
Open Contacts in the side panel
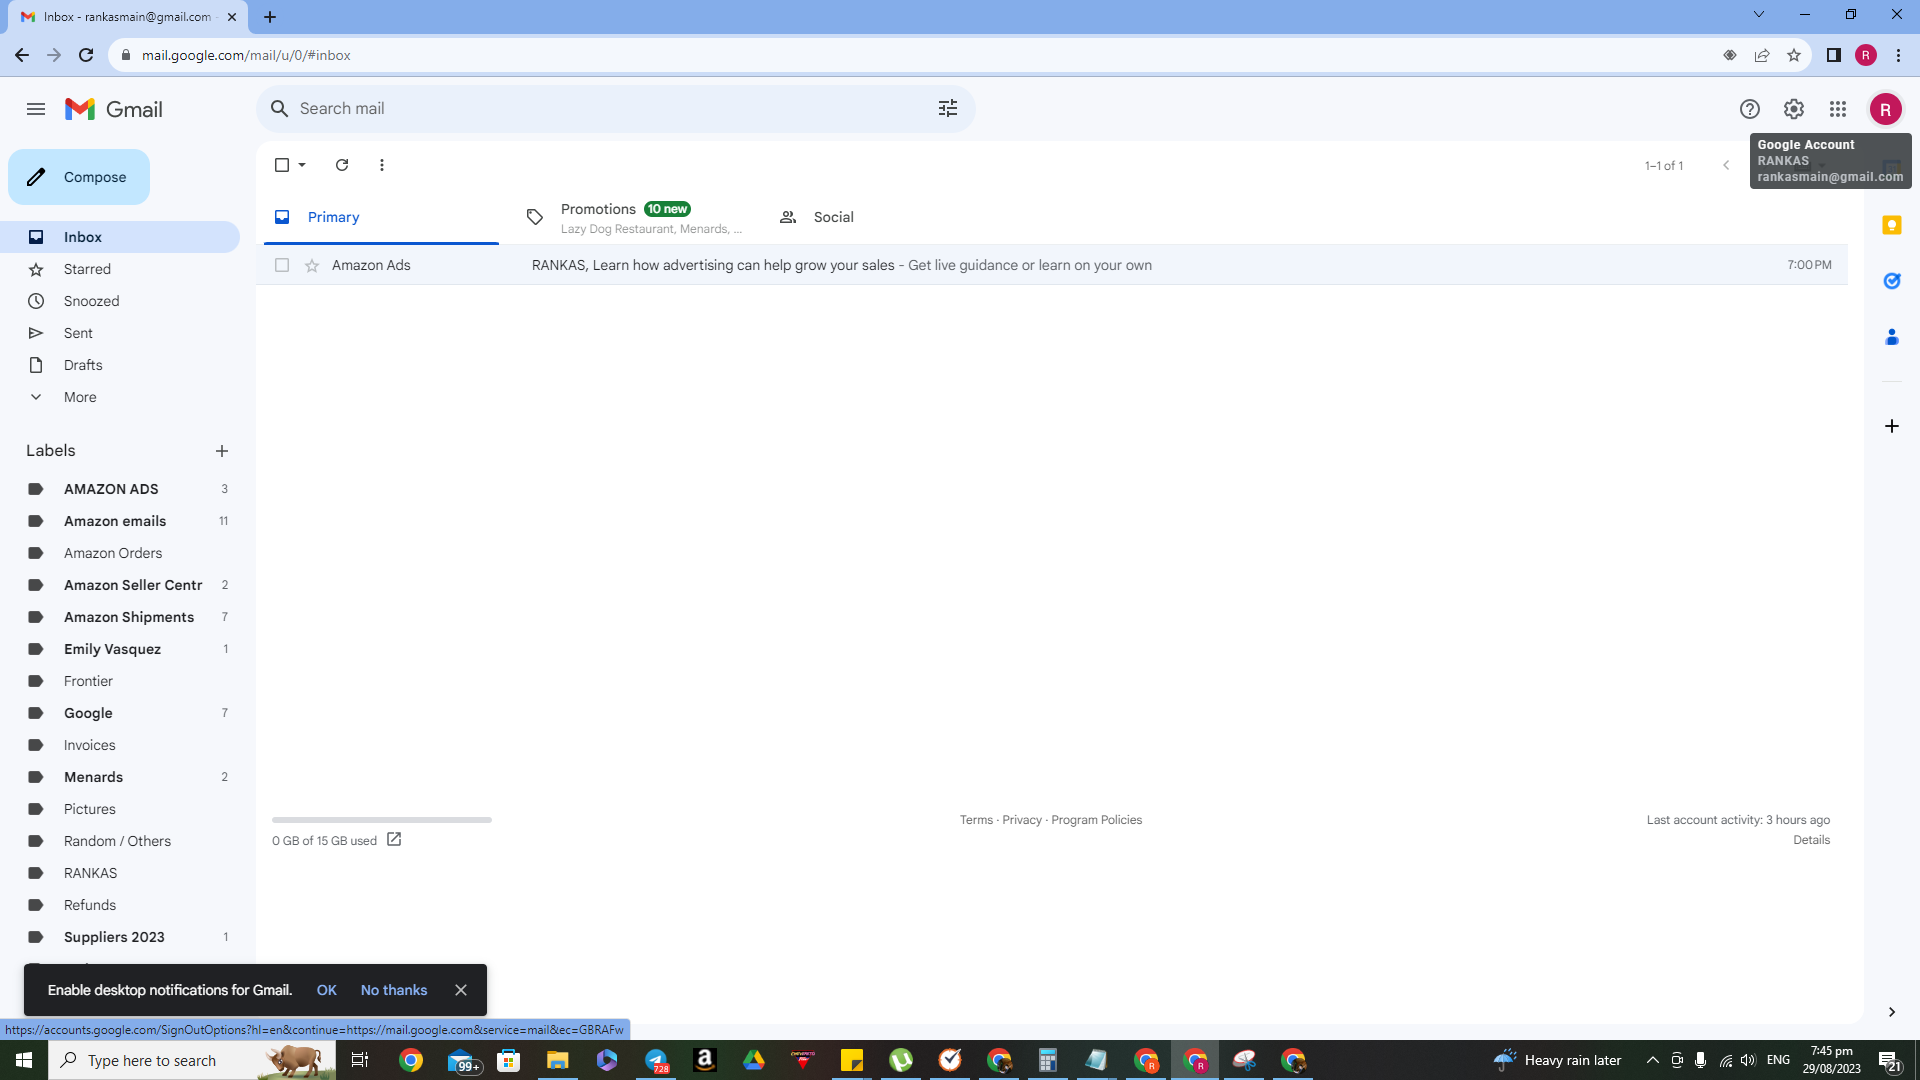point(1892,337)
